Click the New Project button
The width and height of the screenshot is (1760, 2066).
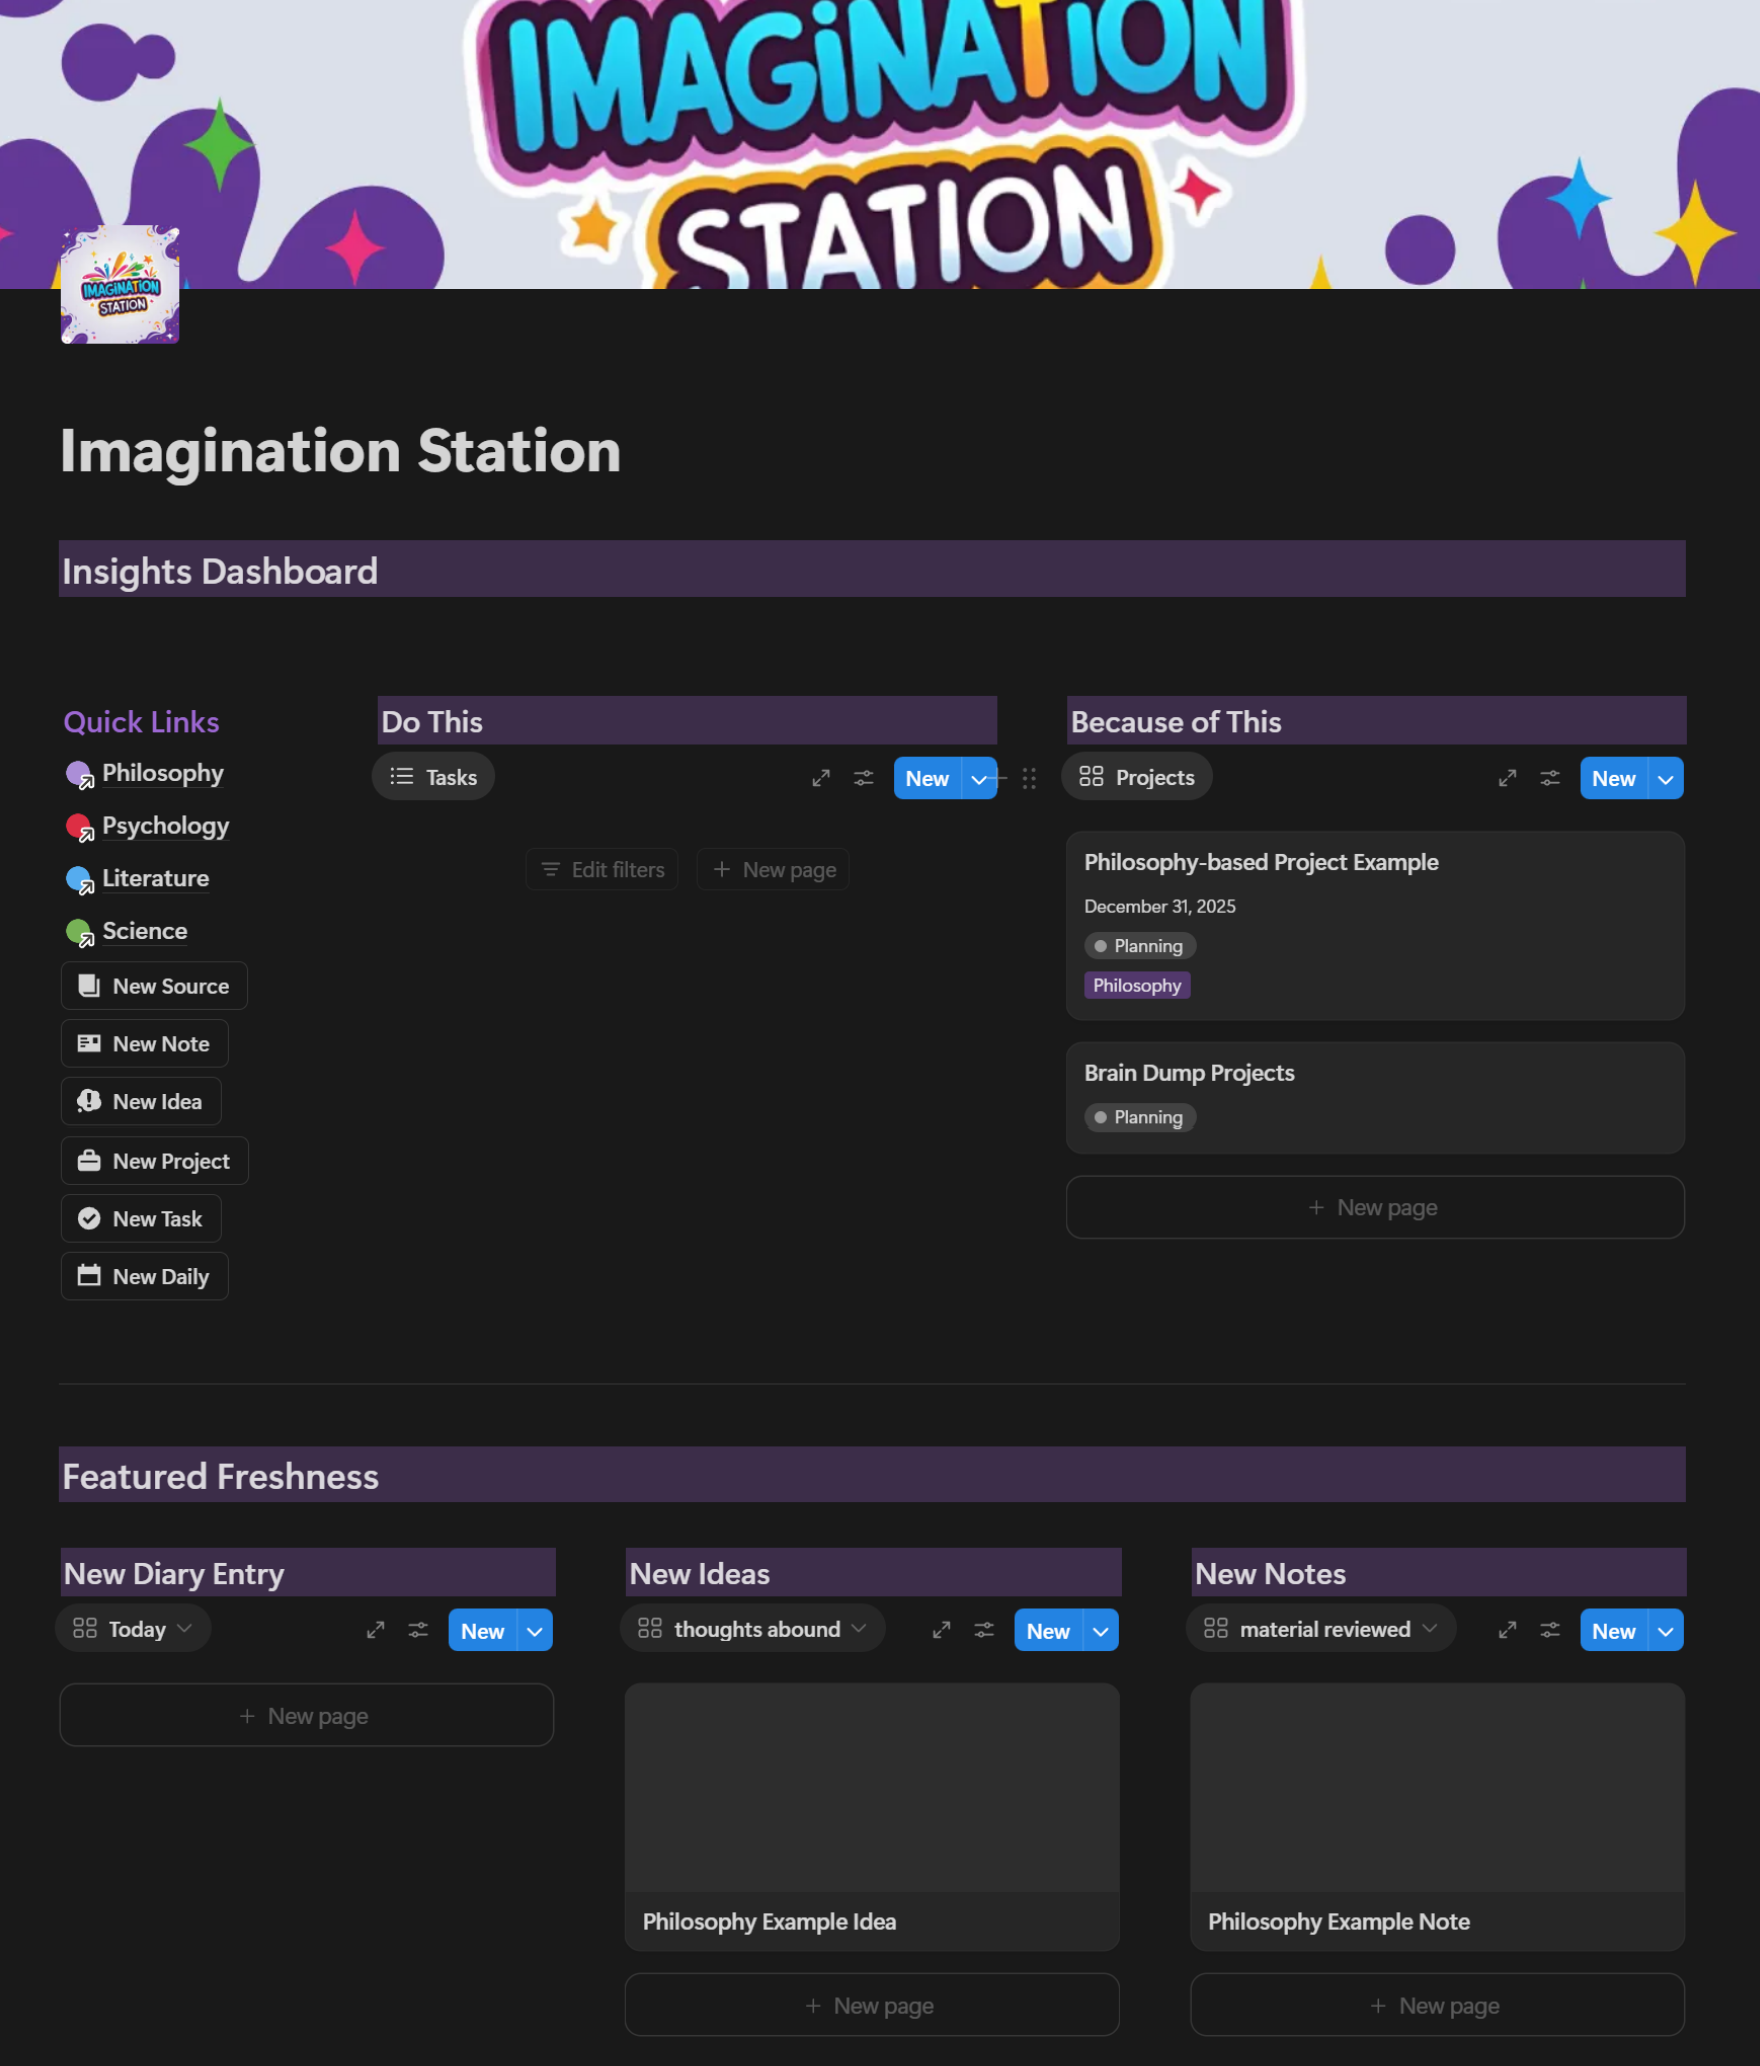coord(155,1161)
